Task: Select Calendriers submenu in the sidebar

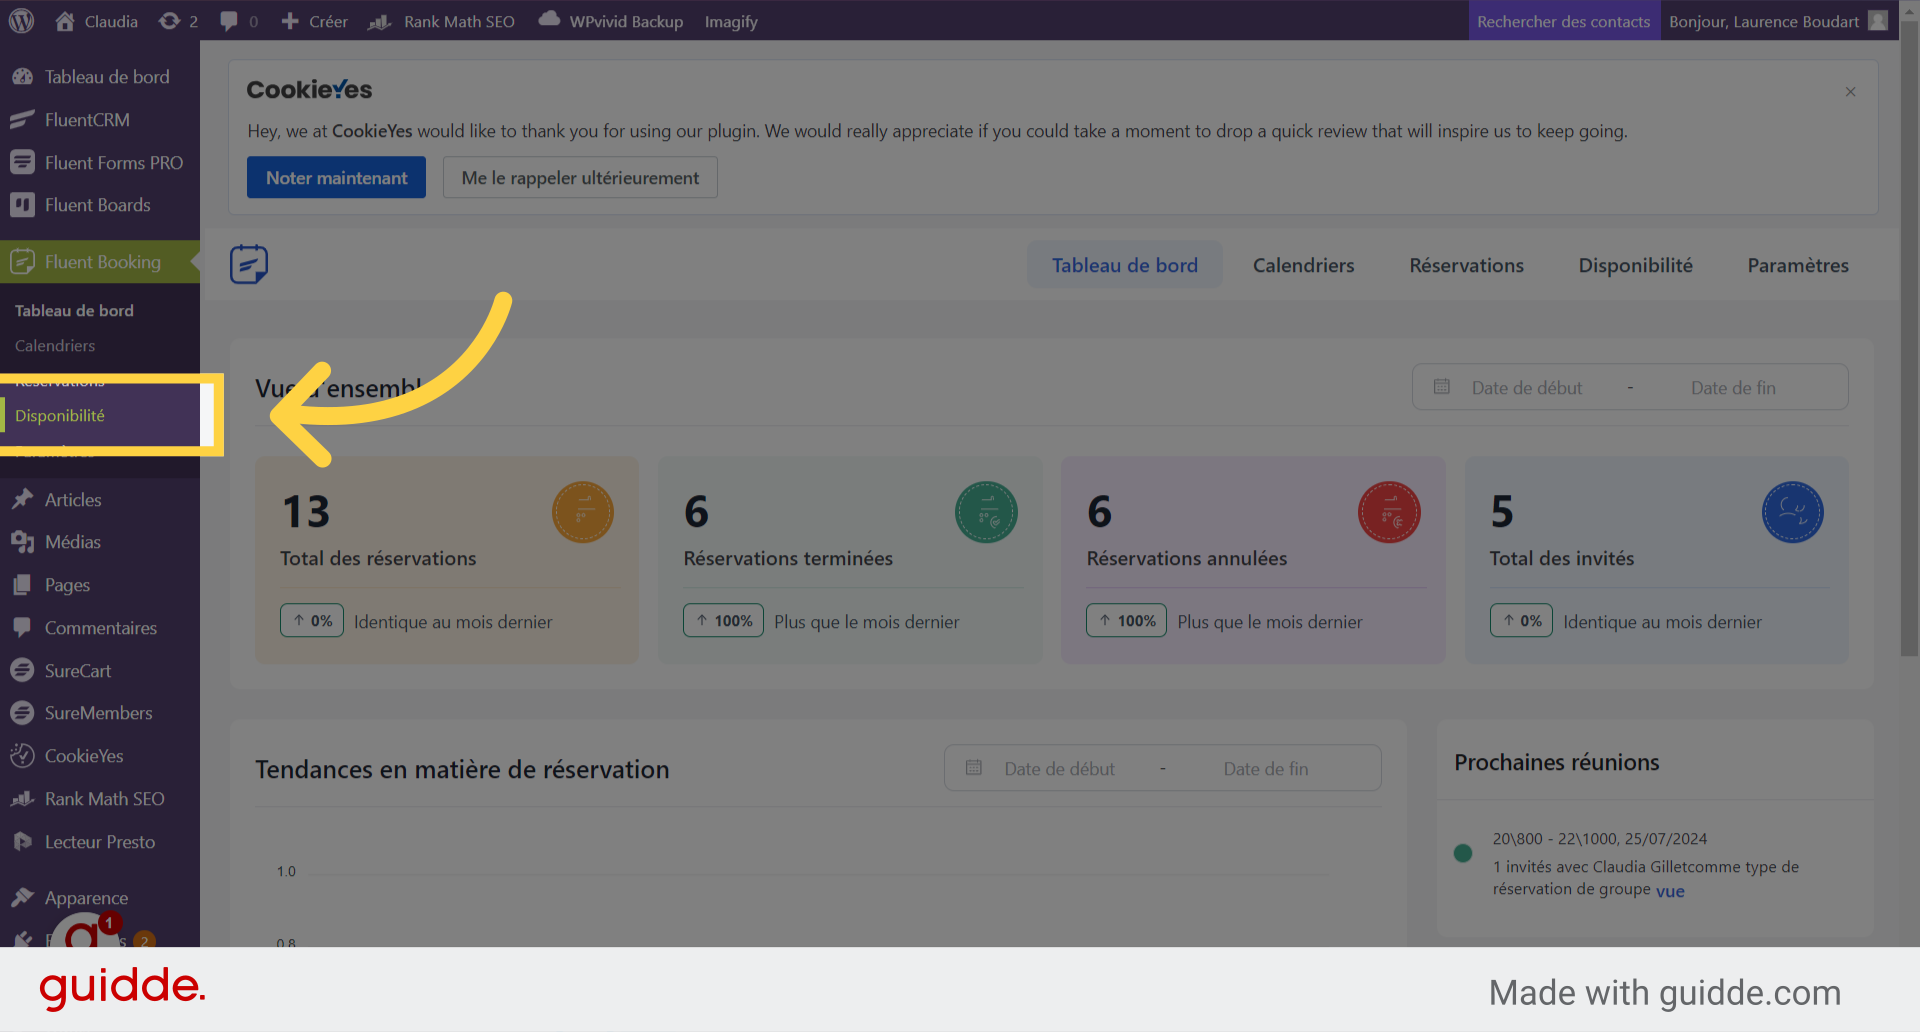Action: tap(55, 346)
